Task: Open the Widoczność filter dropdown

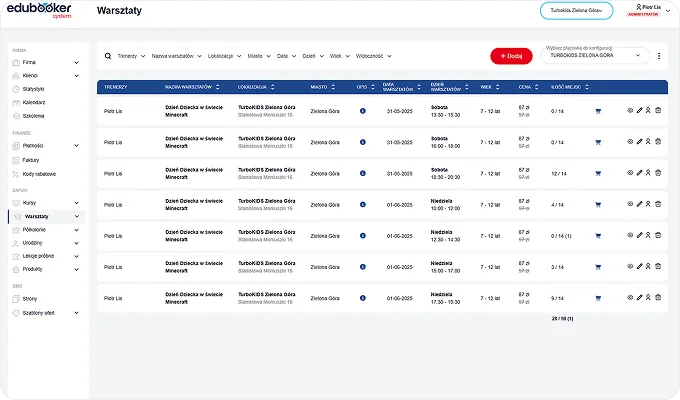Action: (373, 56)
